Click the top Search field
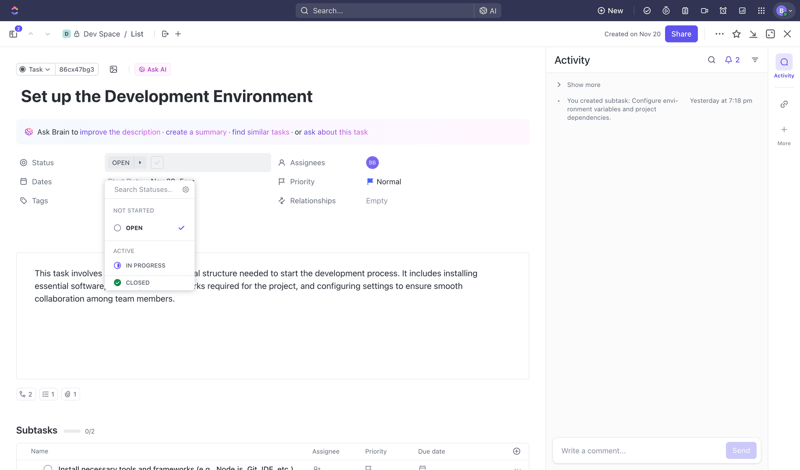800x470 pixels. (385, 11)
